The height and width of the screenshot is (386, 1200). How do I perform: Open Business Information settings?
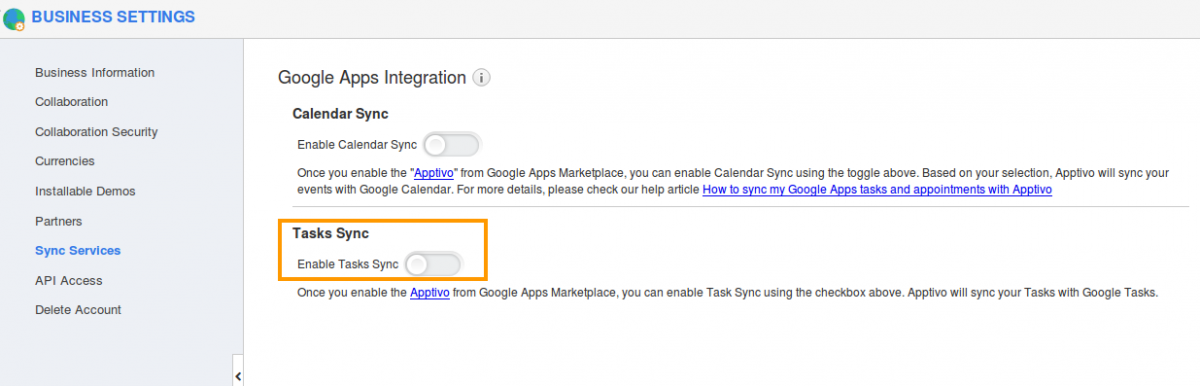coord(95,73)
